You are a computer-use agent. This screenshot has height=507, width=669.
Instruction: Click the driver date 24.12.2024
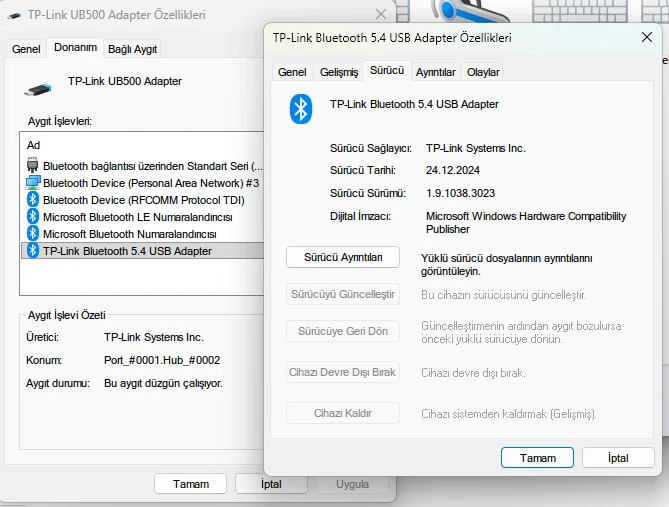(453, 170)
